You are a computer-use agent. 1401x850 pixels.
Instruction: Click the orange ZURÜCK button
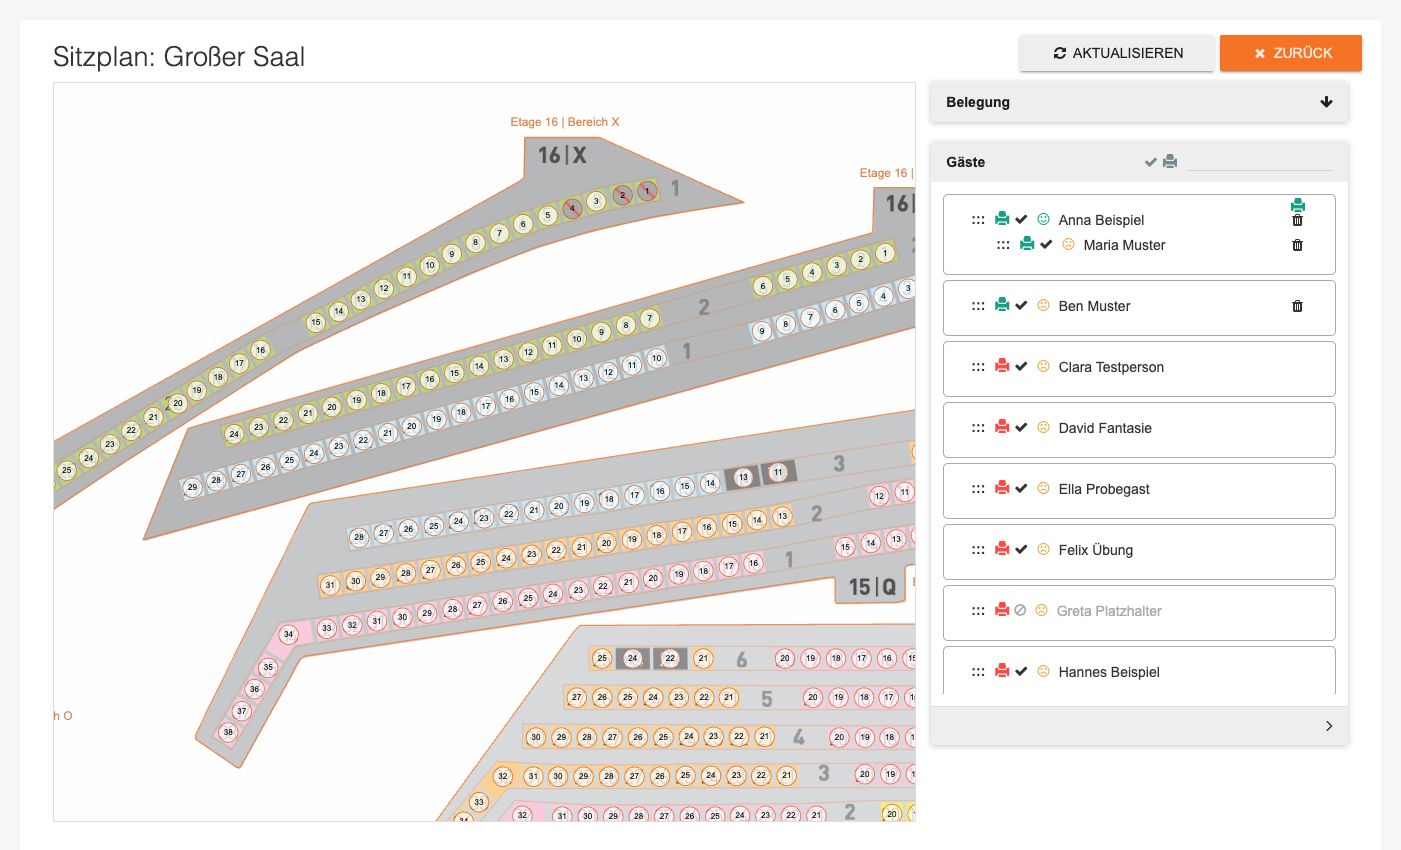1291,53
